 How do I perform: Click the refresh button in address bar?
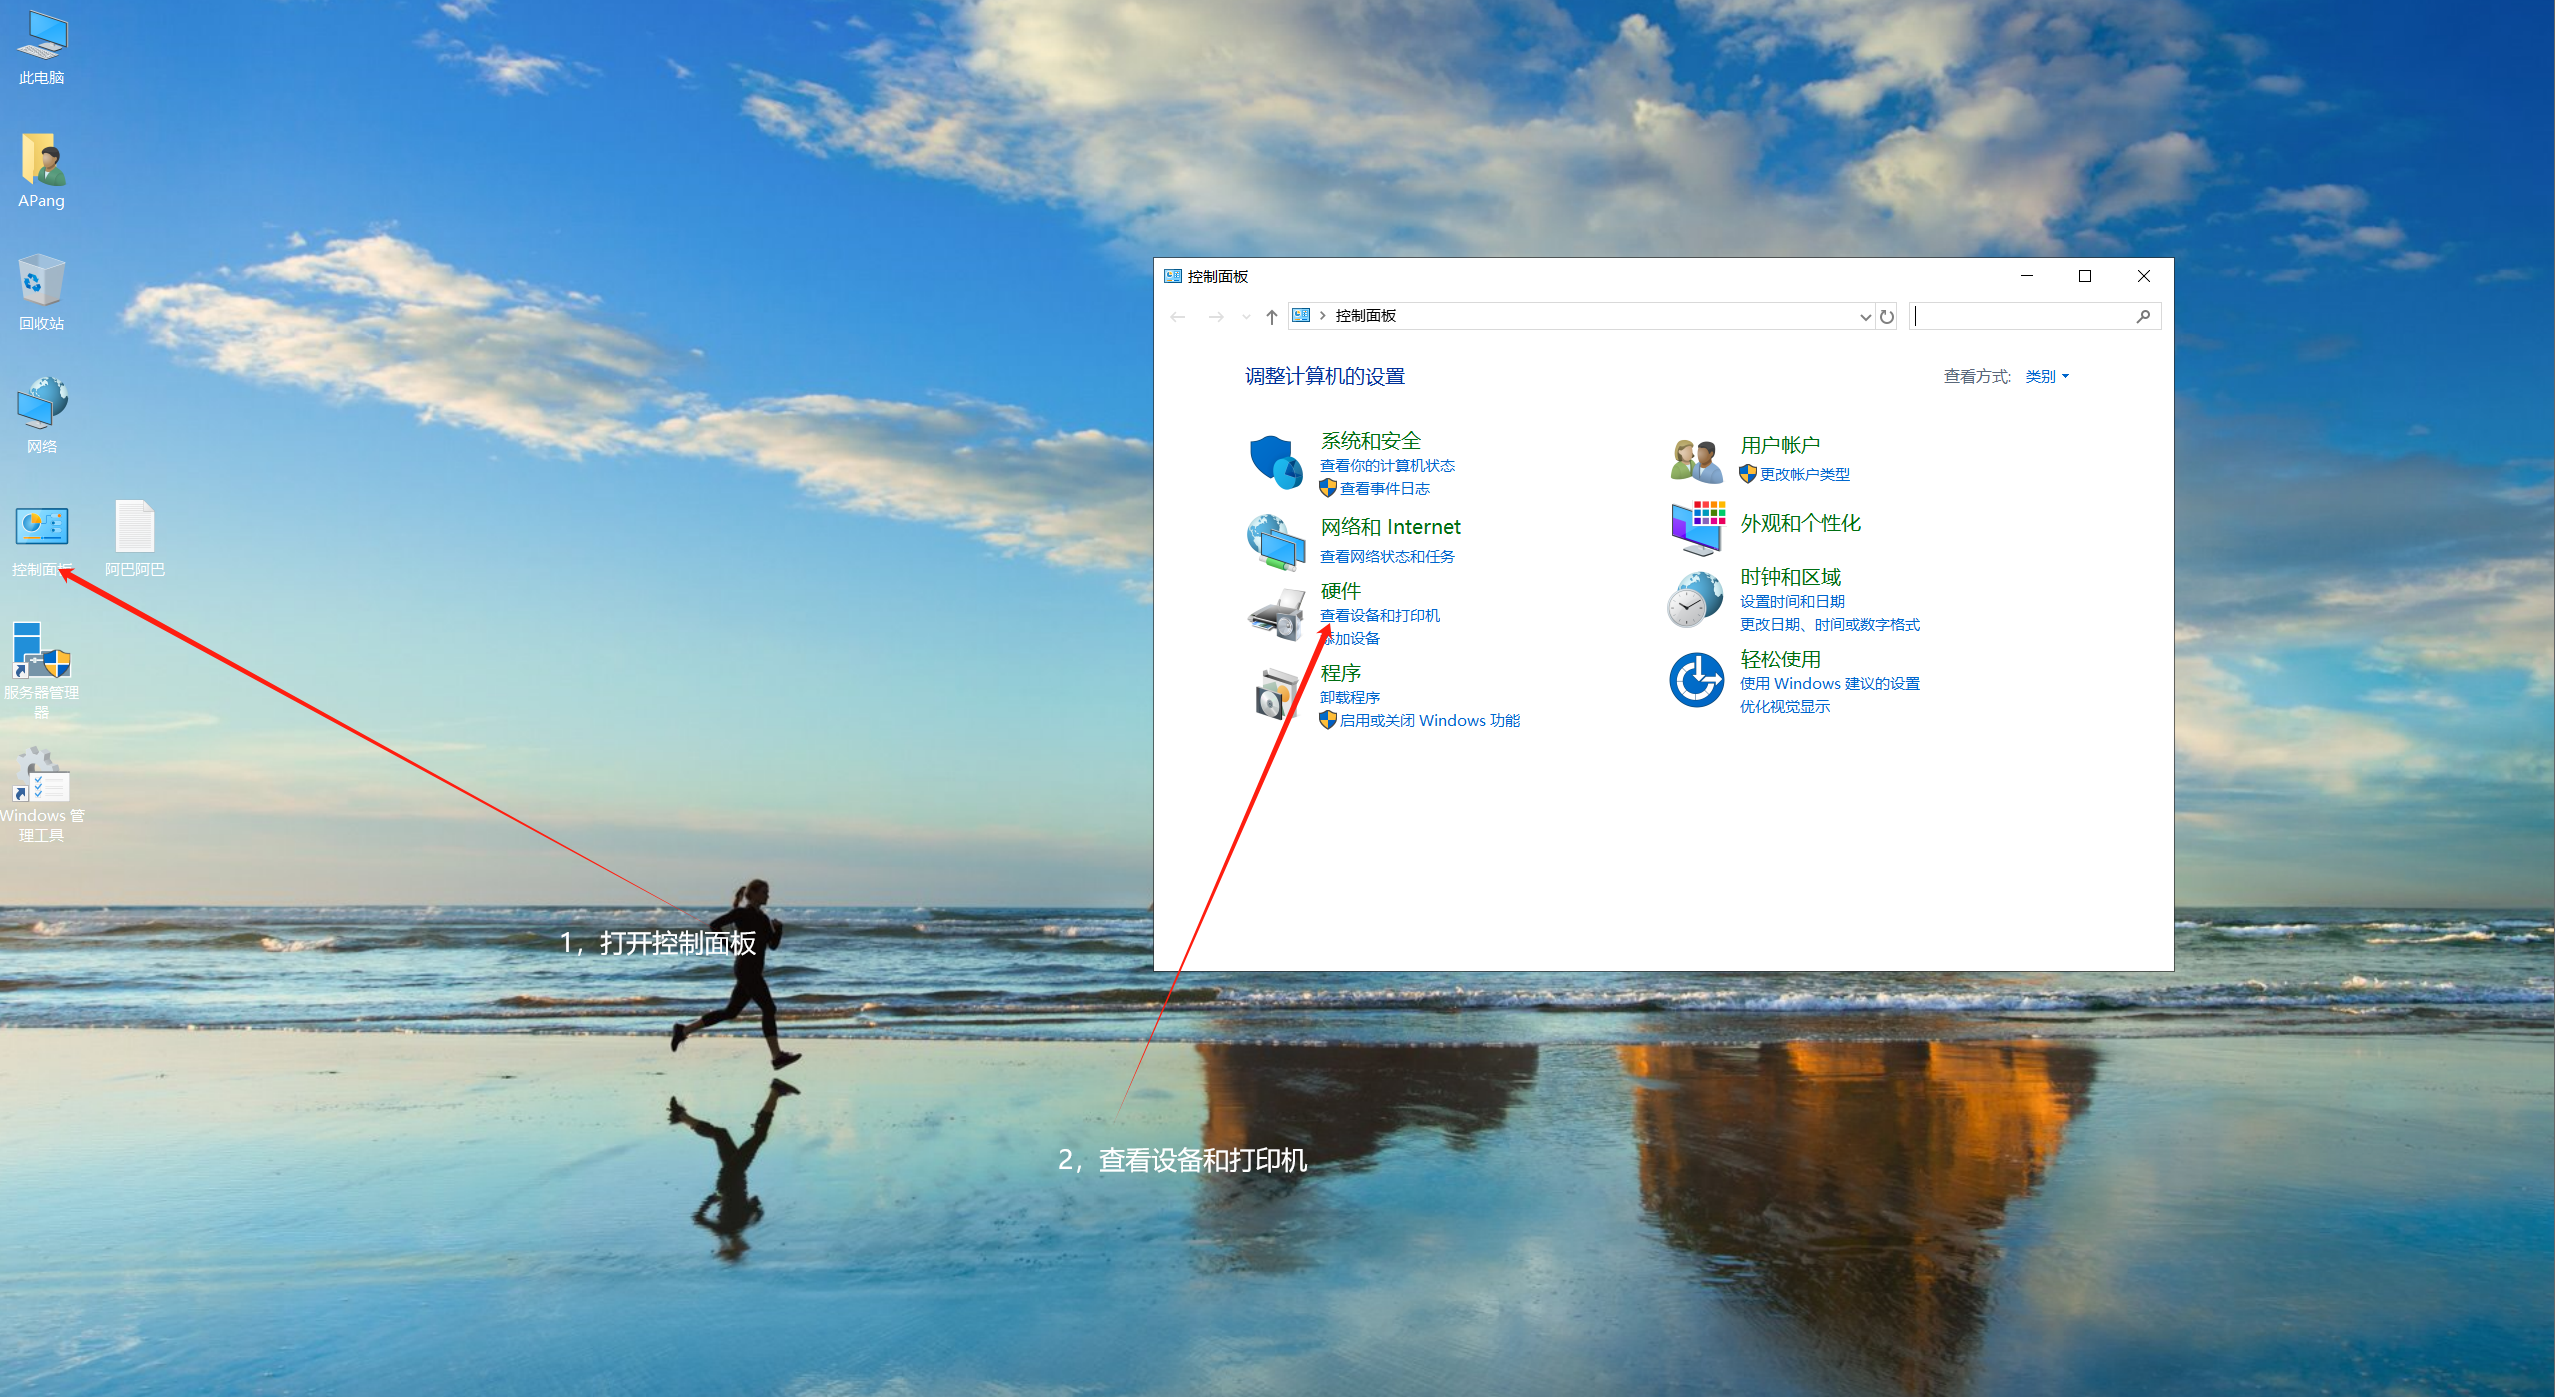pos(1887,317)
